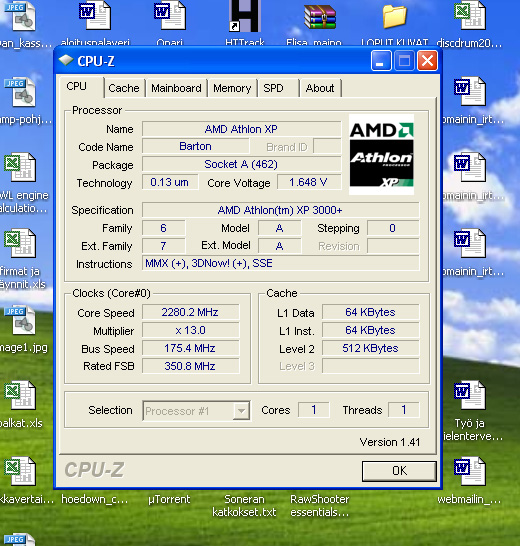Viewport: 520px width, 546px height.
Task: Click the Version 1.41 text
Action: pyautogui.click(x=390, y=442)
